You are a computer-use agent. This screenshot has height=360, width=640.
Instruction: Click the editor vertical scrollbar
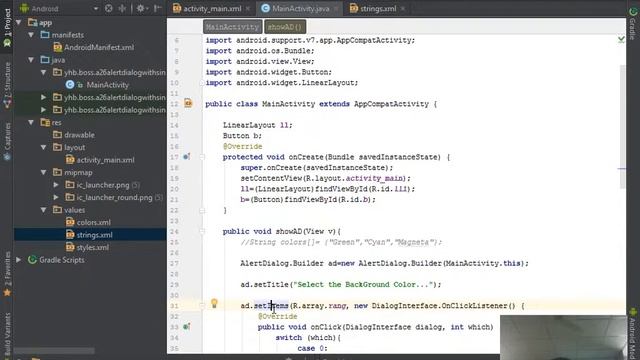[x=622, y=127]
